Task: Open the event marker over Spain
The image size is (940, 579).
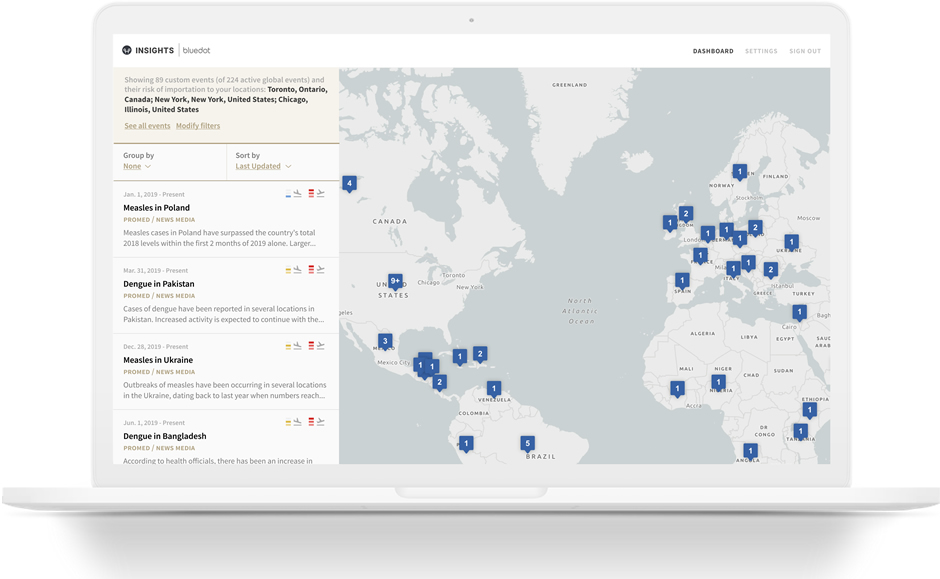Action: [x=682, y=280]
